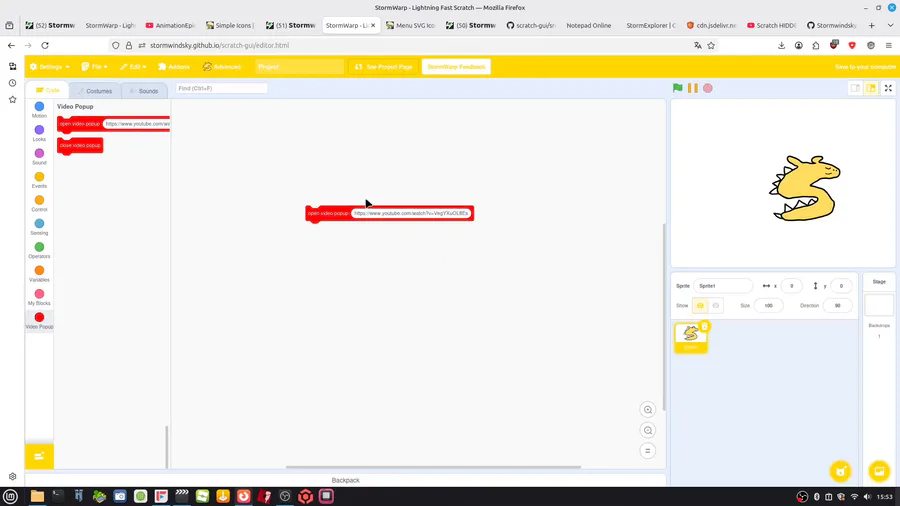This screenshot has height=506, width=900.
Task: Open the system start menu
Action: click(x=10, y=496)
